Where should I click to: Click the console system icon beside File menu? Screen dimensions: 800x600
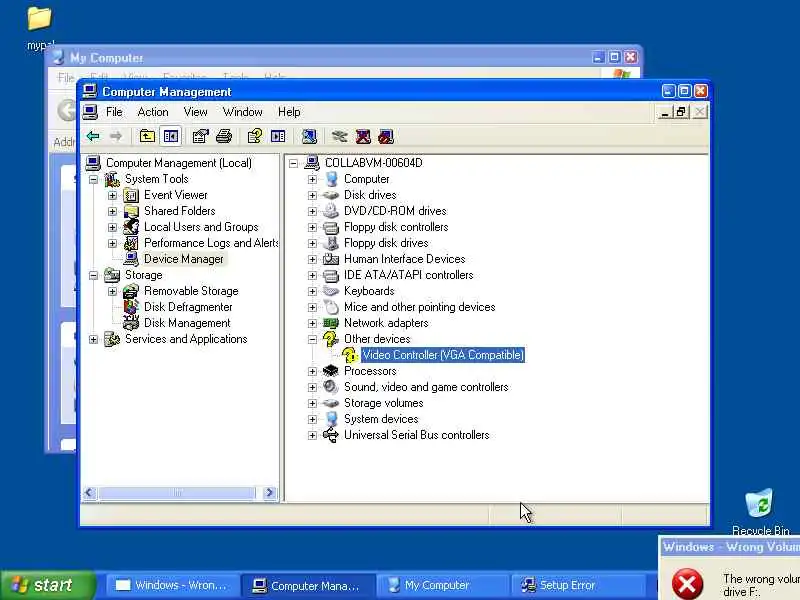coord(90,112)
